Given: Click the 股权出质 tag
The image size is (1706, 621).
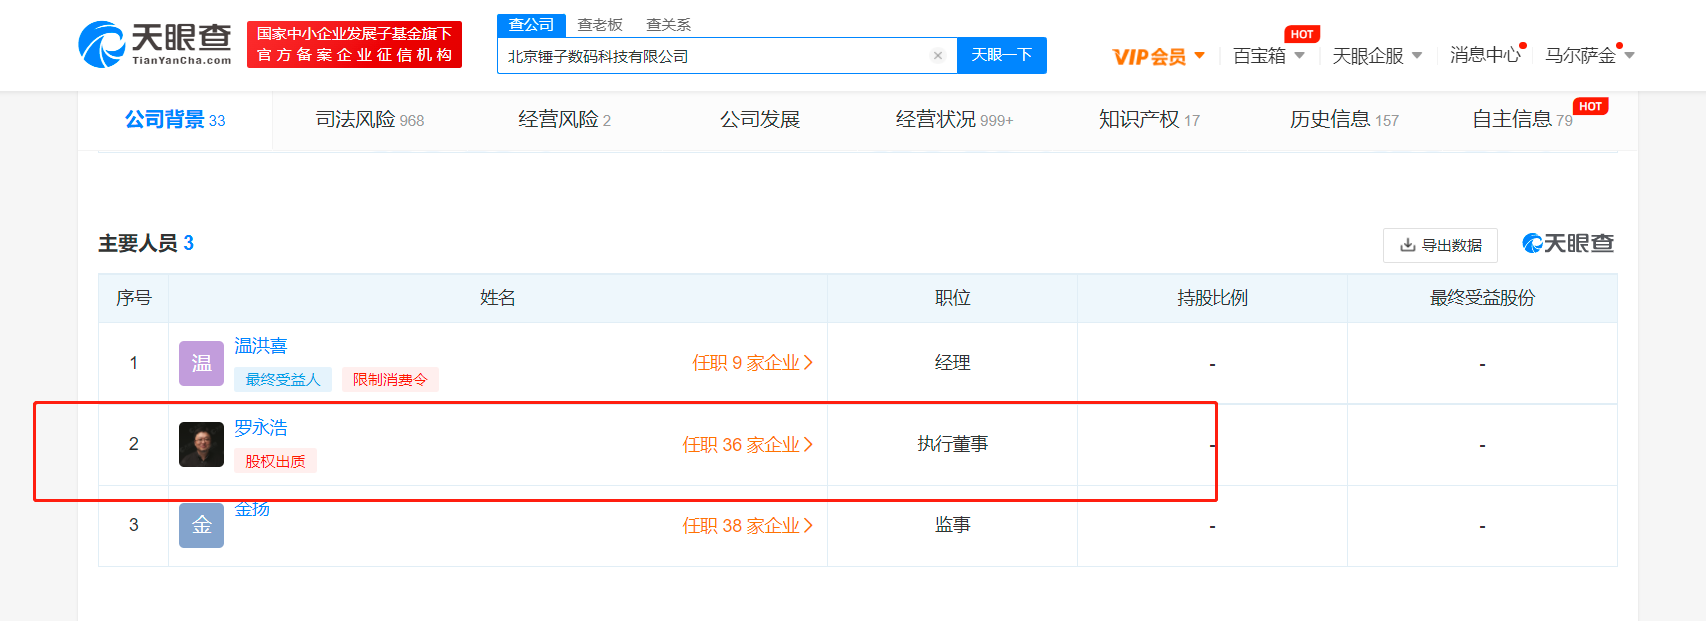Looking at the screenshot, I should (275, 461).
